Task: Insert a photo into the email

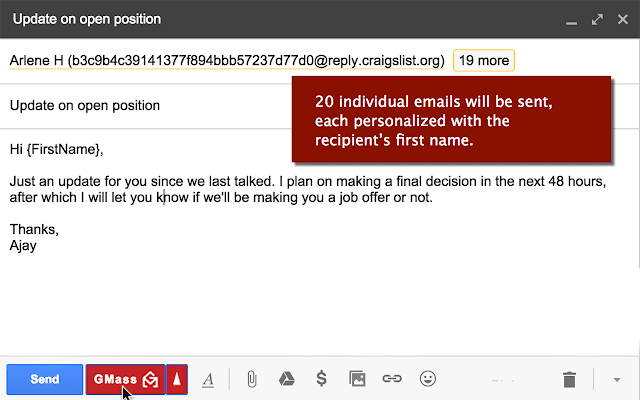Action: (357, 379)
